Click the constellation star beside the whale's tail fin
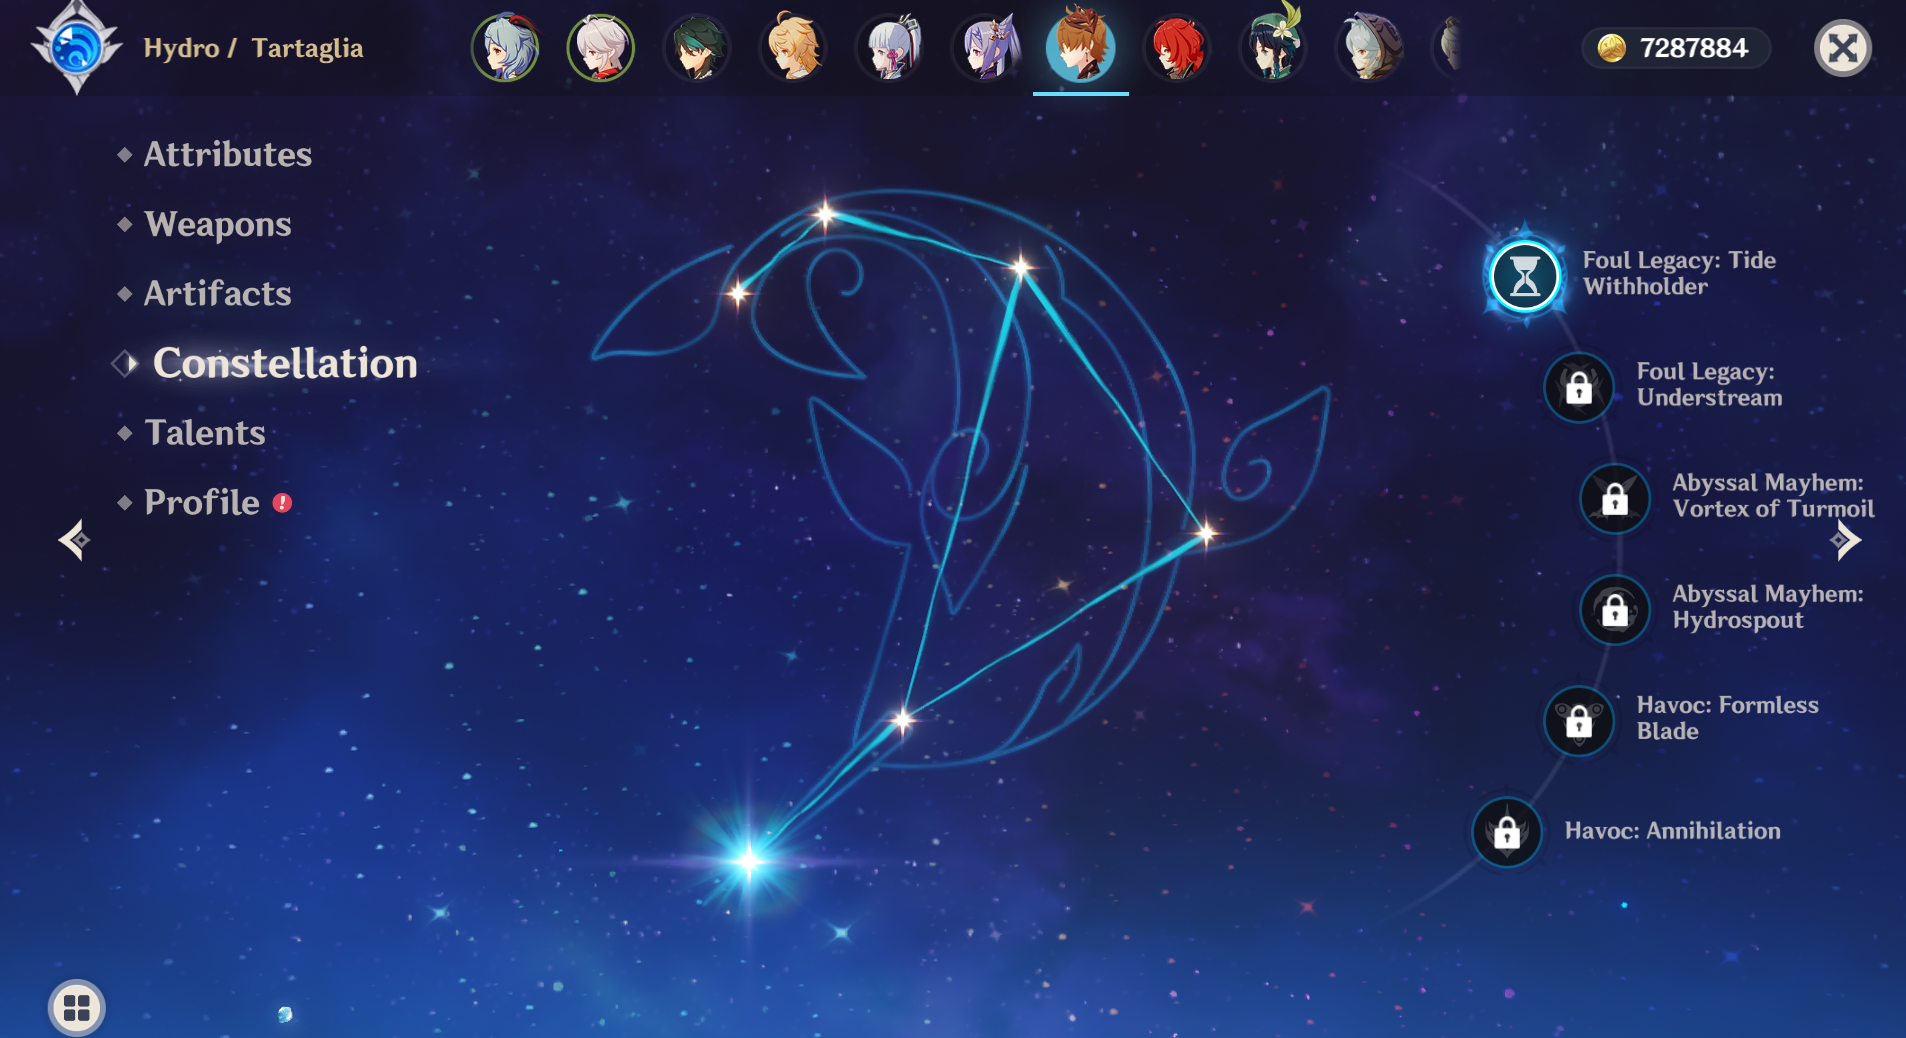The height and width of the screenshot is (1038, 1906). (738, 293)
